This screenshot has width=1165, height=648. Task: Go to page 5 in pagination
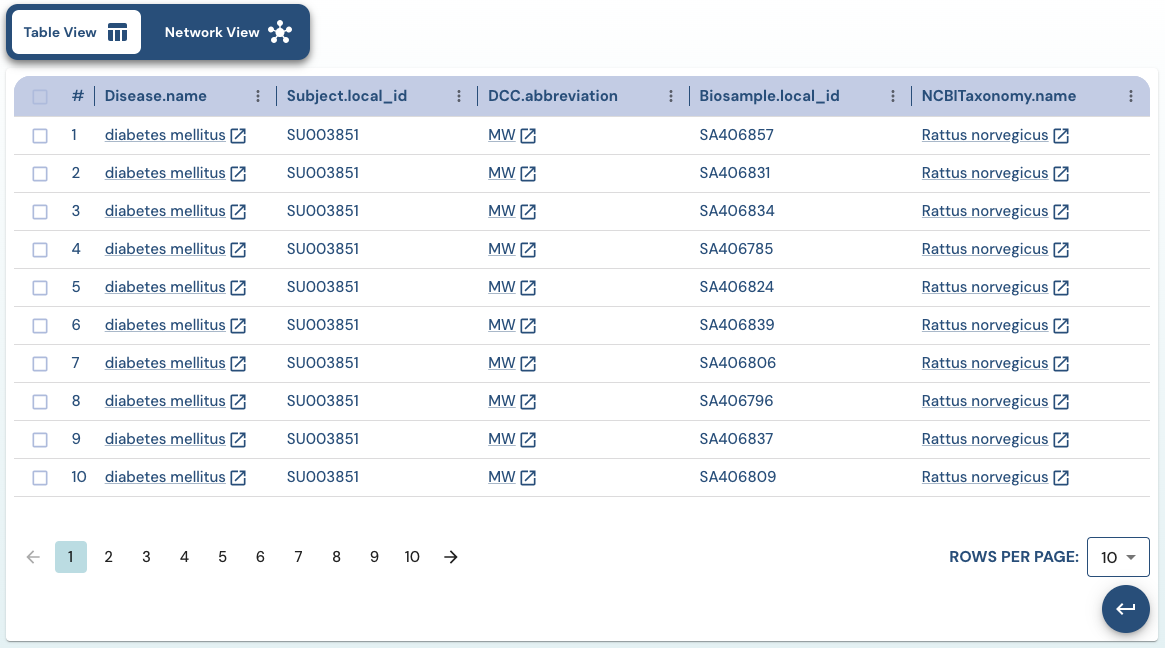[222, 557]
